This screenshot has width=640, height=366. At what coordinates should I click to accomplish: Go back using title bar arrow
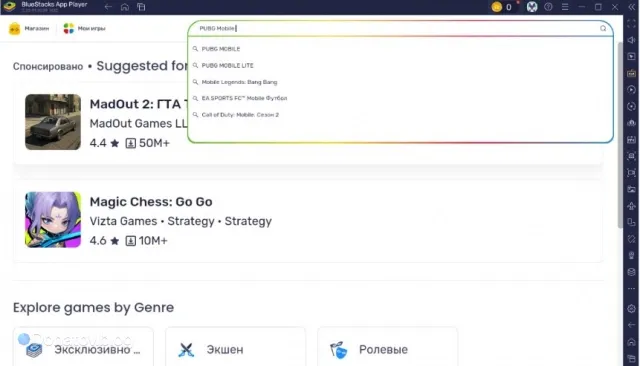click(x=108, y=7)
